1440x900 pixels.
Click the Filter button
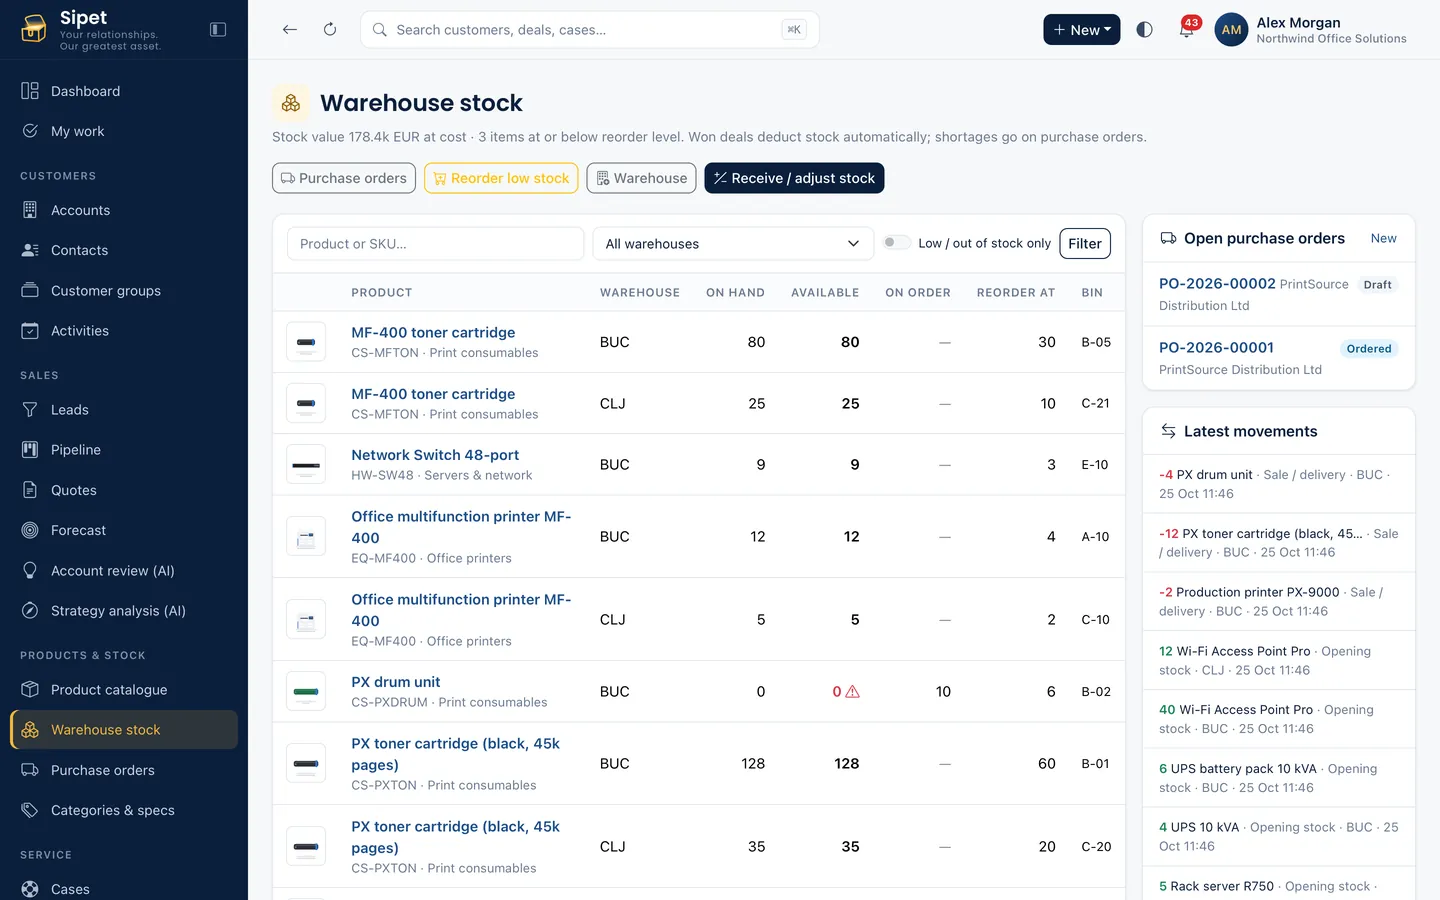(x=1084, y=244)
